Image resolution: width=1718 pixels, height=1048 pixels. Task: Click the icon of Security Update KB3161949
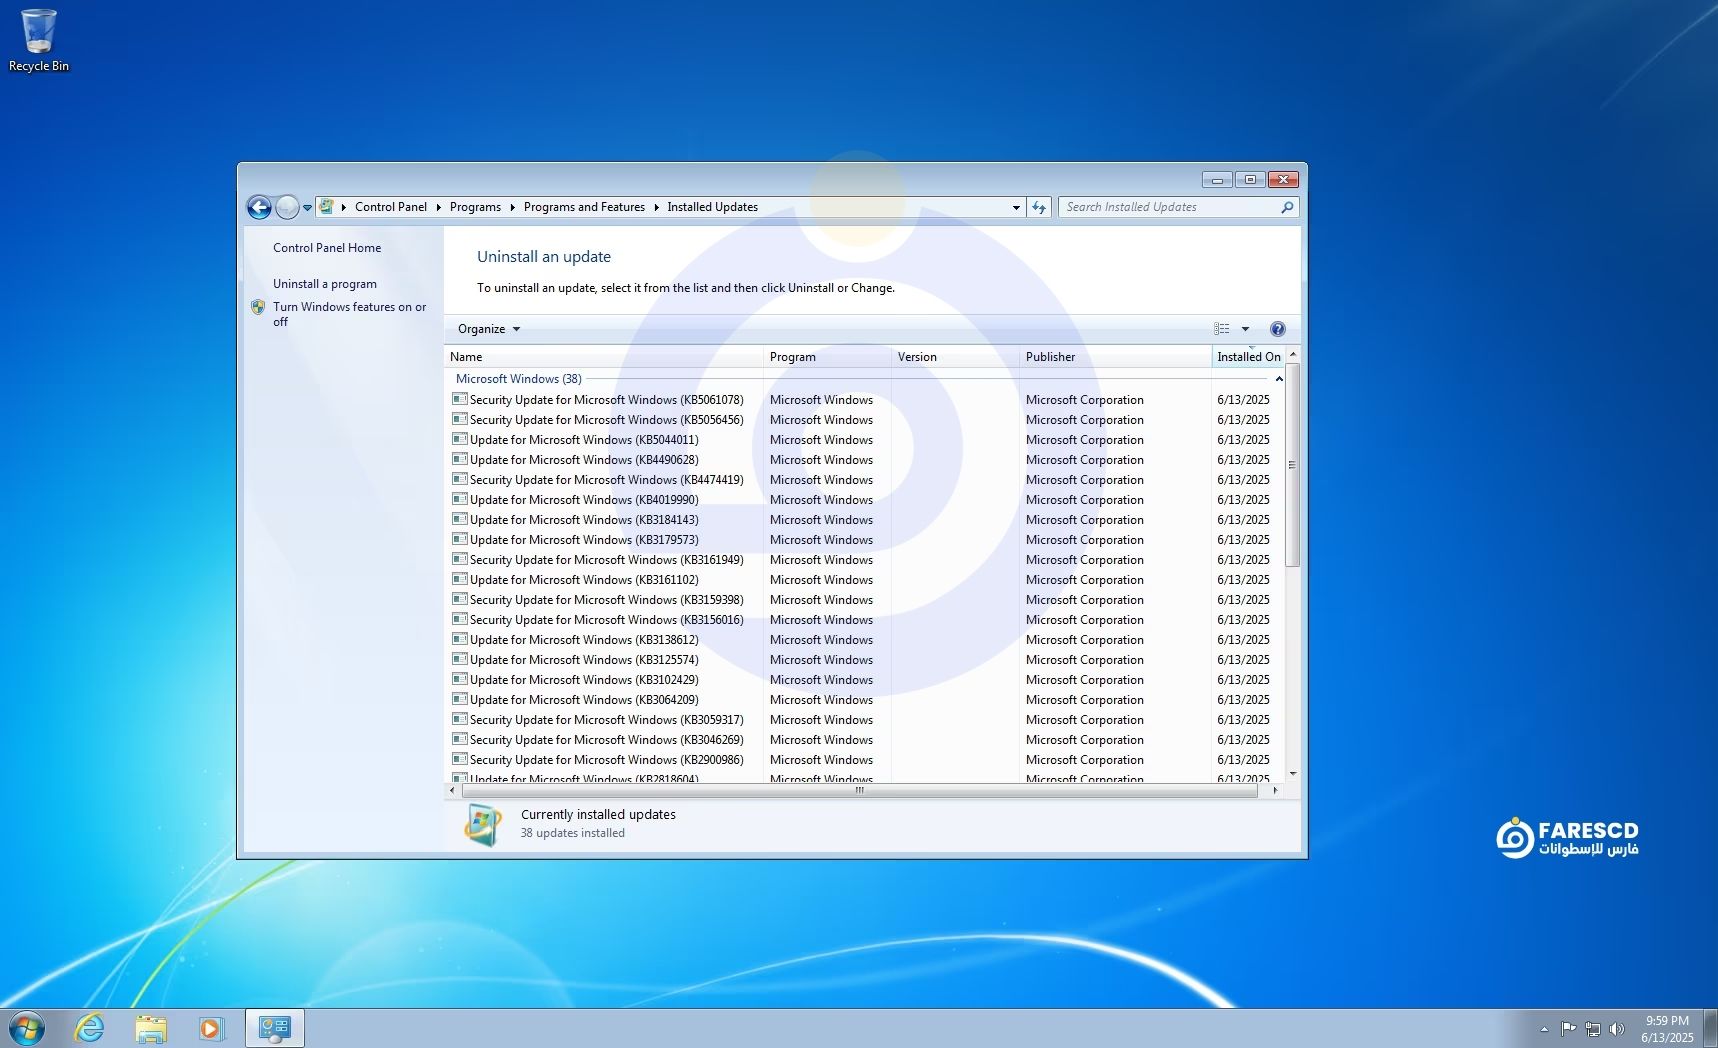click(460, 559)
